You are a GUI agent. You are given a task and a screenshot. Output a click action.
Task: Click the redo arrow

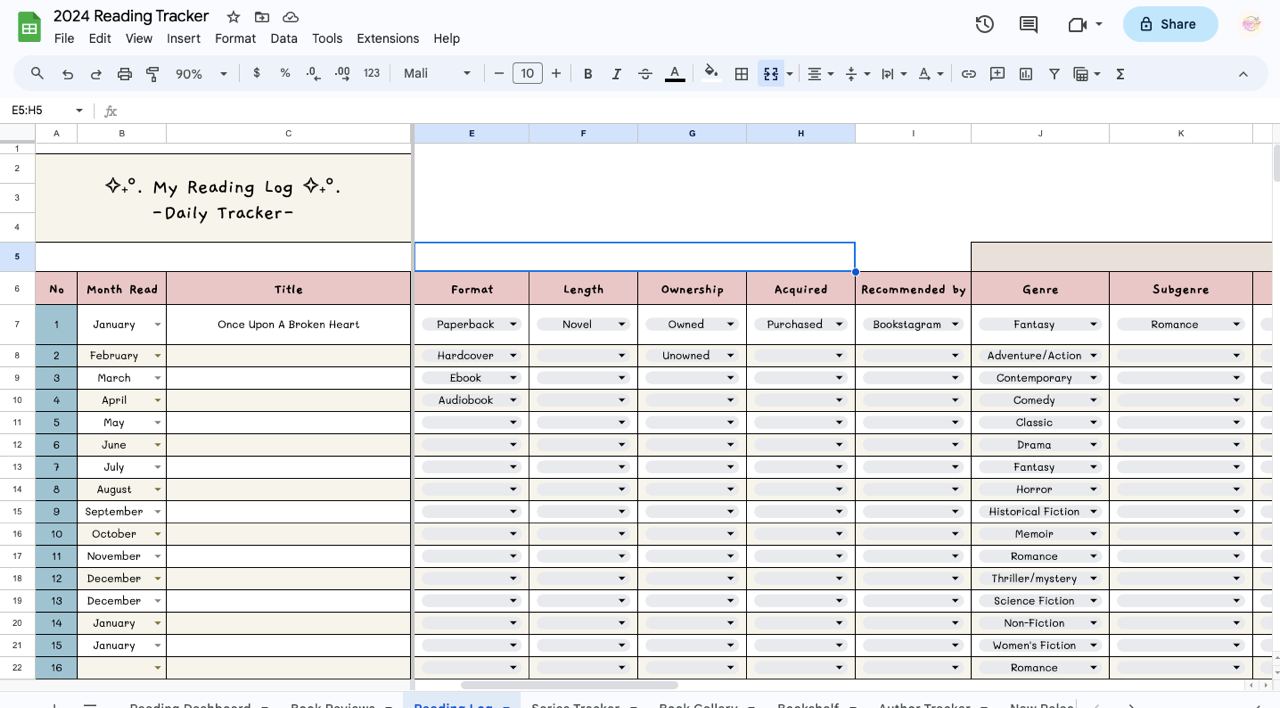coord(96,74)
